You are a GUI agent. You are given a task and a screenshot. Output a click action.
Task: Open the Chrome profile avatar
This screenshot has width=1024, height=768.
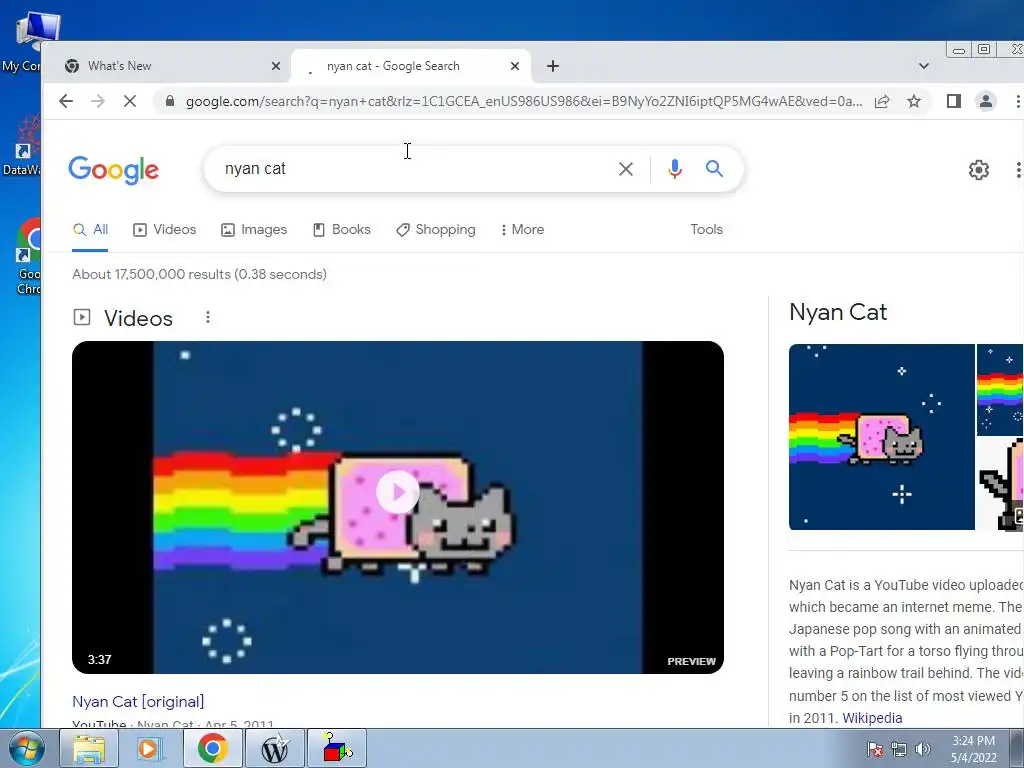(x=985, y=101)
